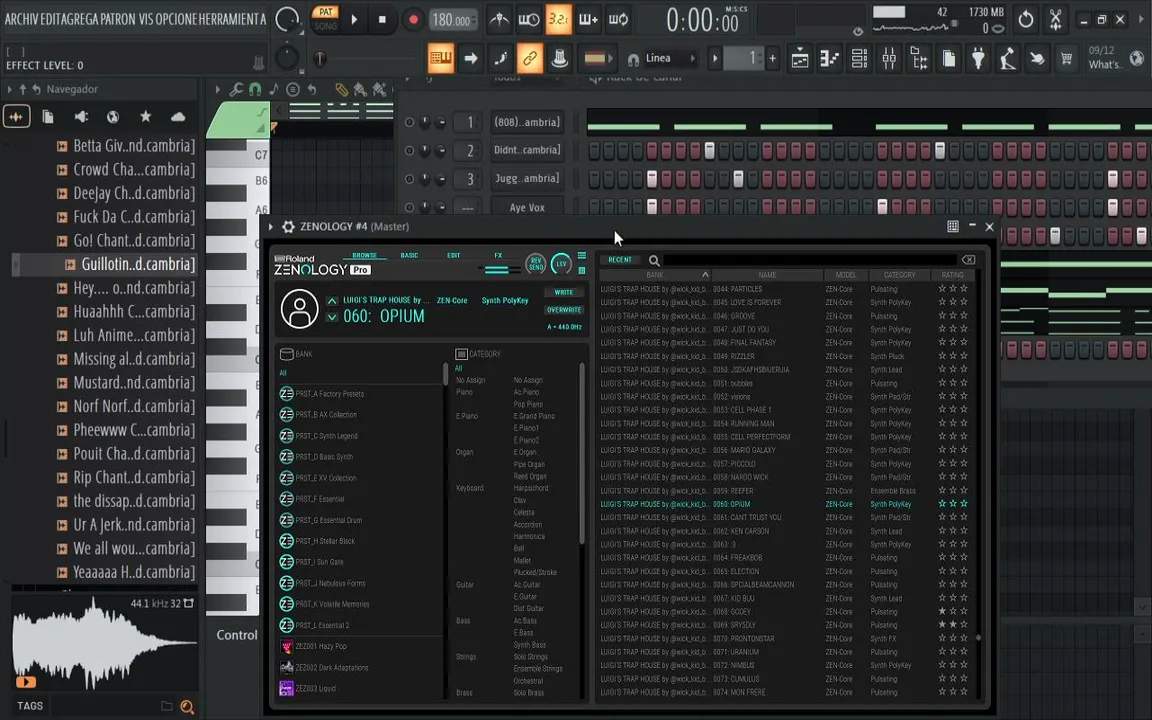The image size is (1152, 720).
Task: Open the piano roll menu arrow
Action: coord(217,90)
